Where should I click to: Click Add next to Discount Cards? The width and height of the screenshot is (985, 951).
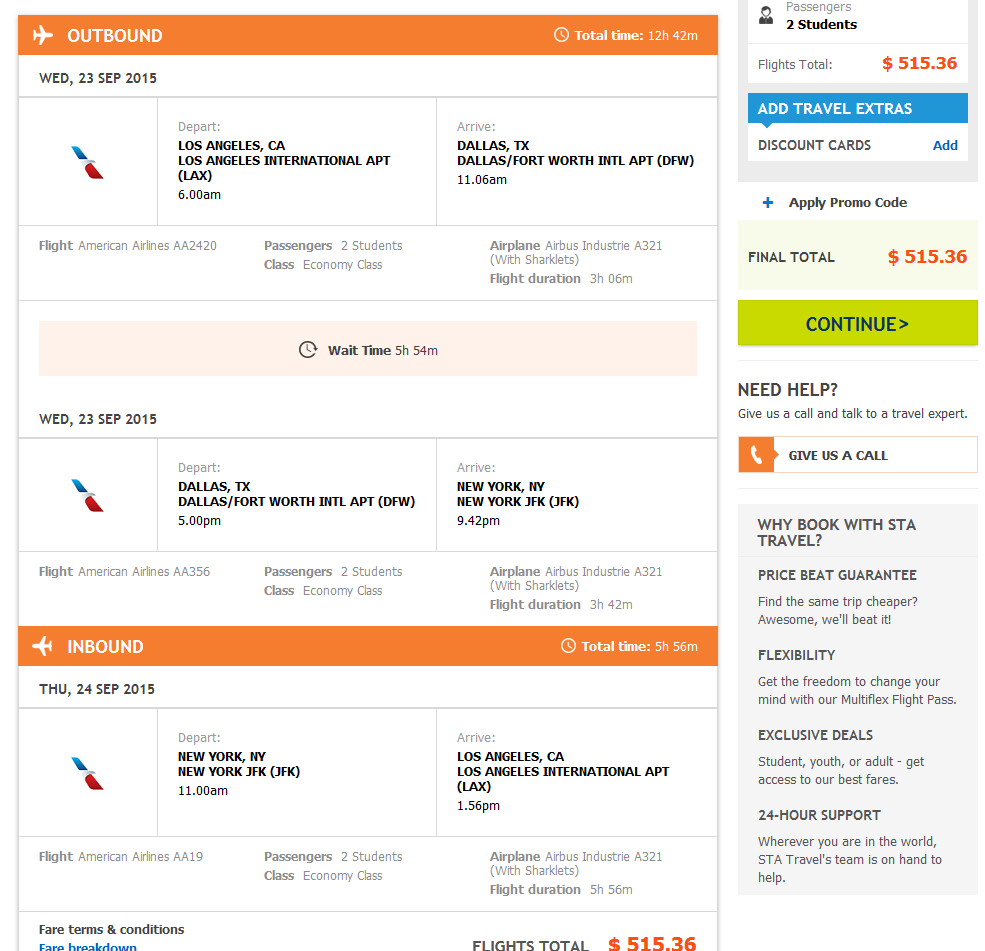945,145
